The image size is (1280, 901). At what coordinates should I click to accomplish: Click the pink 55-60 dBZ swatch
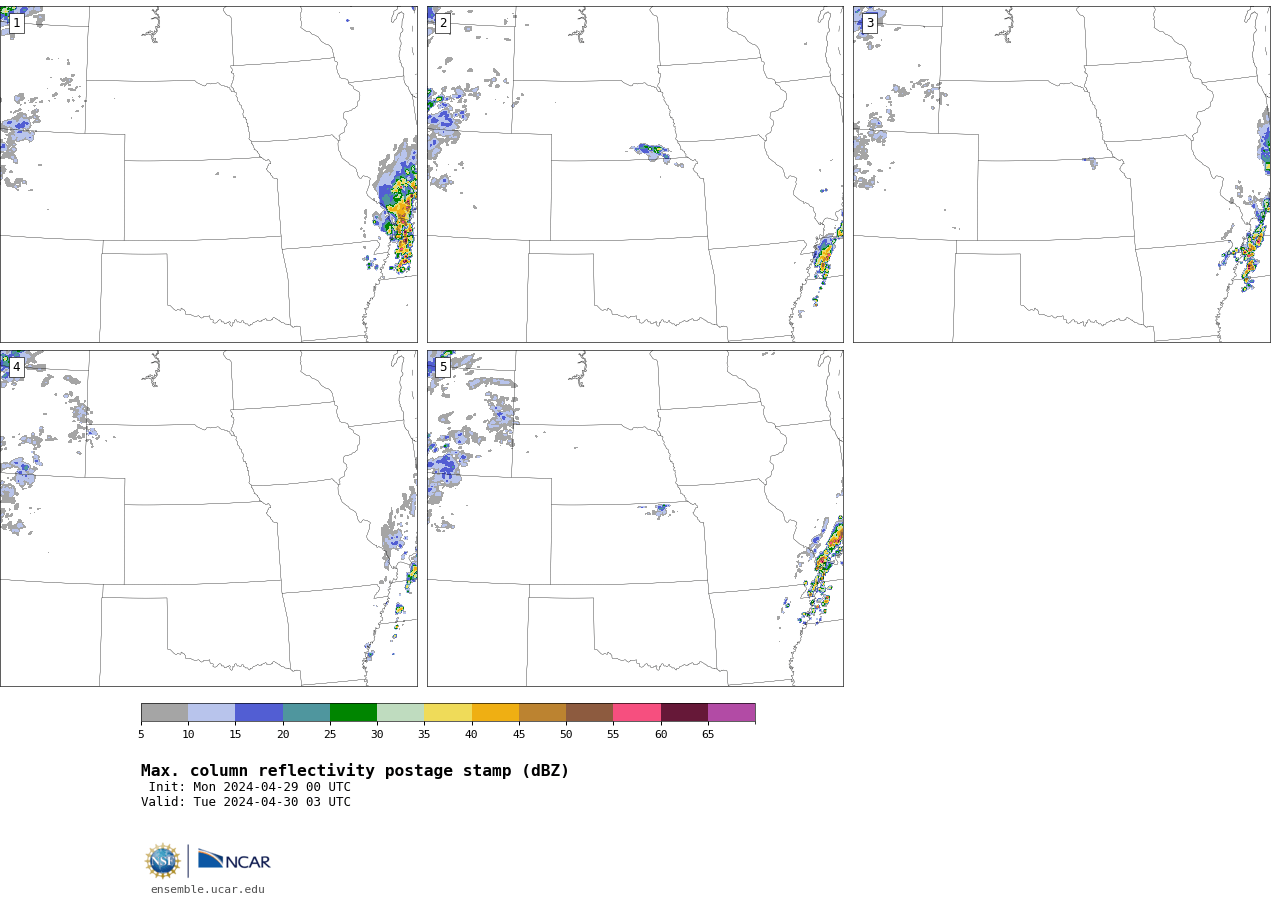point(637,713)
